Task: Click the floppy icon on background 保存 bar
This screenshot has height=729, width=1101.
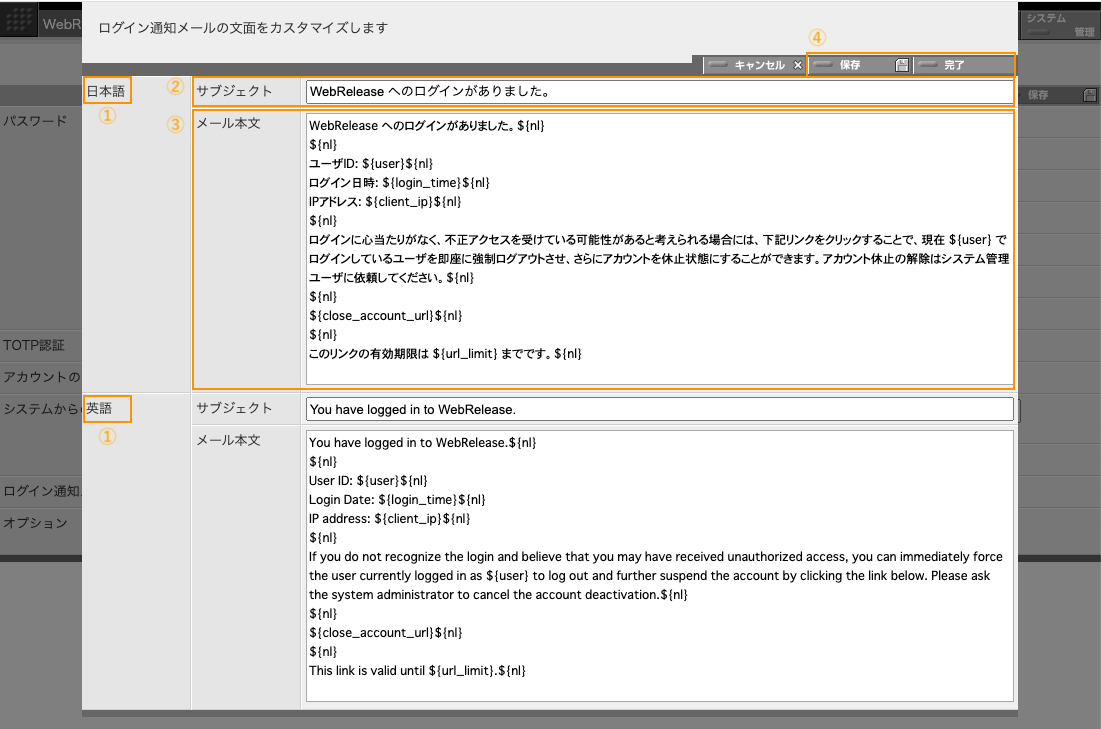Action: tap(1089, 95)
